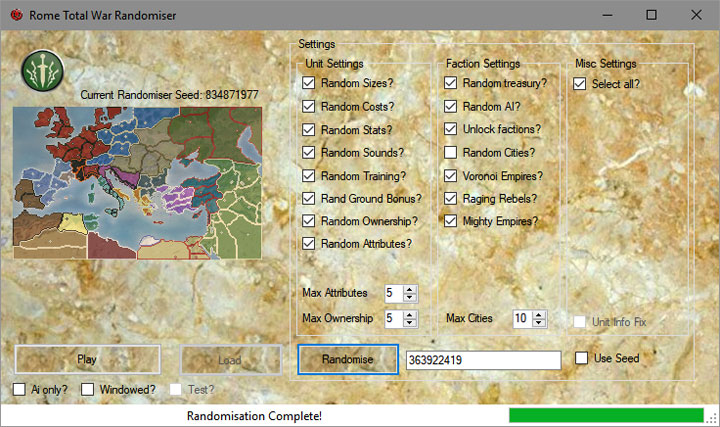Uncheck Random Ownership? checkbox
This screenshot has height=427, width=720.
pyautogui.click(x=309, y=221)
